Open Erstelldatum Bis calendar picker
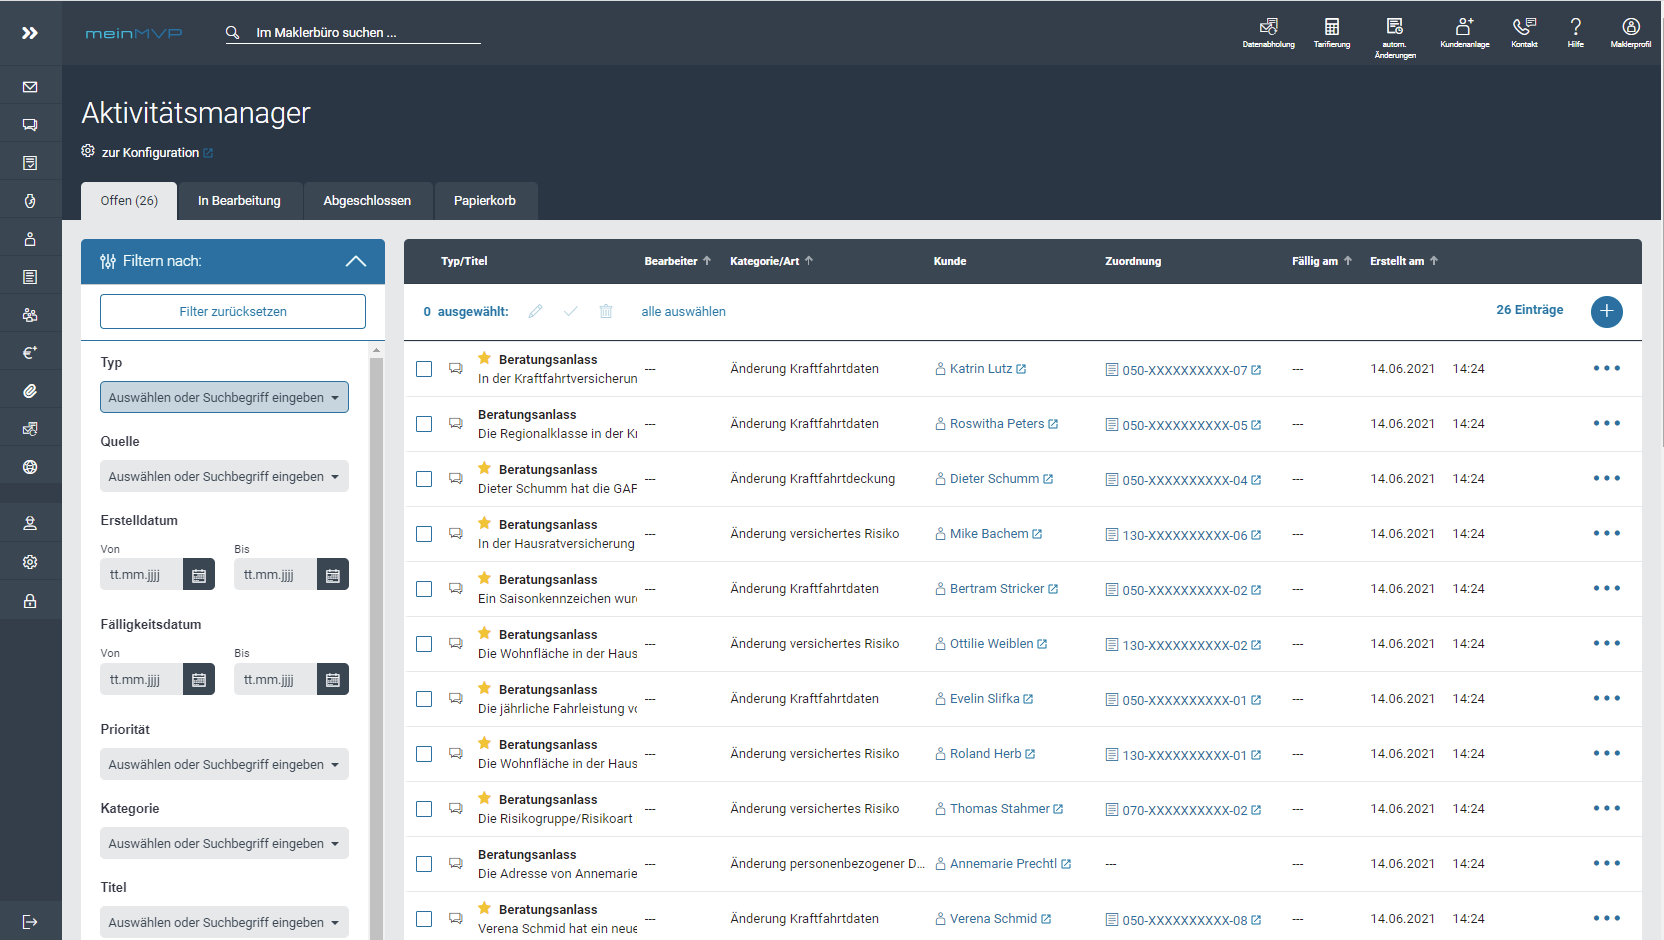The width and height of the screenshot is (1664, 940). pos(333,575)
